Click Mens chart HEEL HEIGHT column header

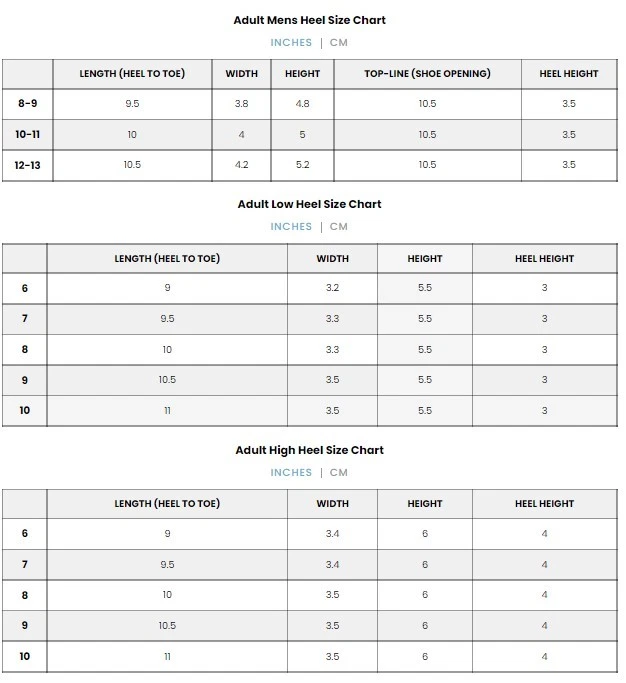pos(568,74)
